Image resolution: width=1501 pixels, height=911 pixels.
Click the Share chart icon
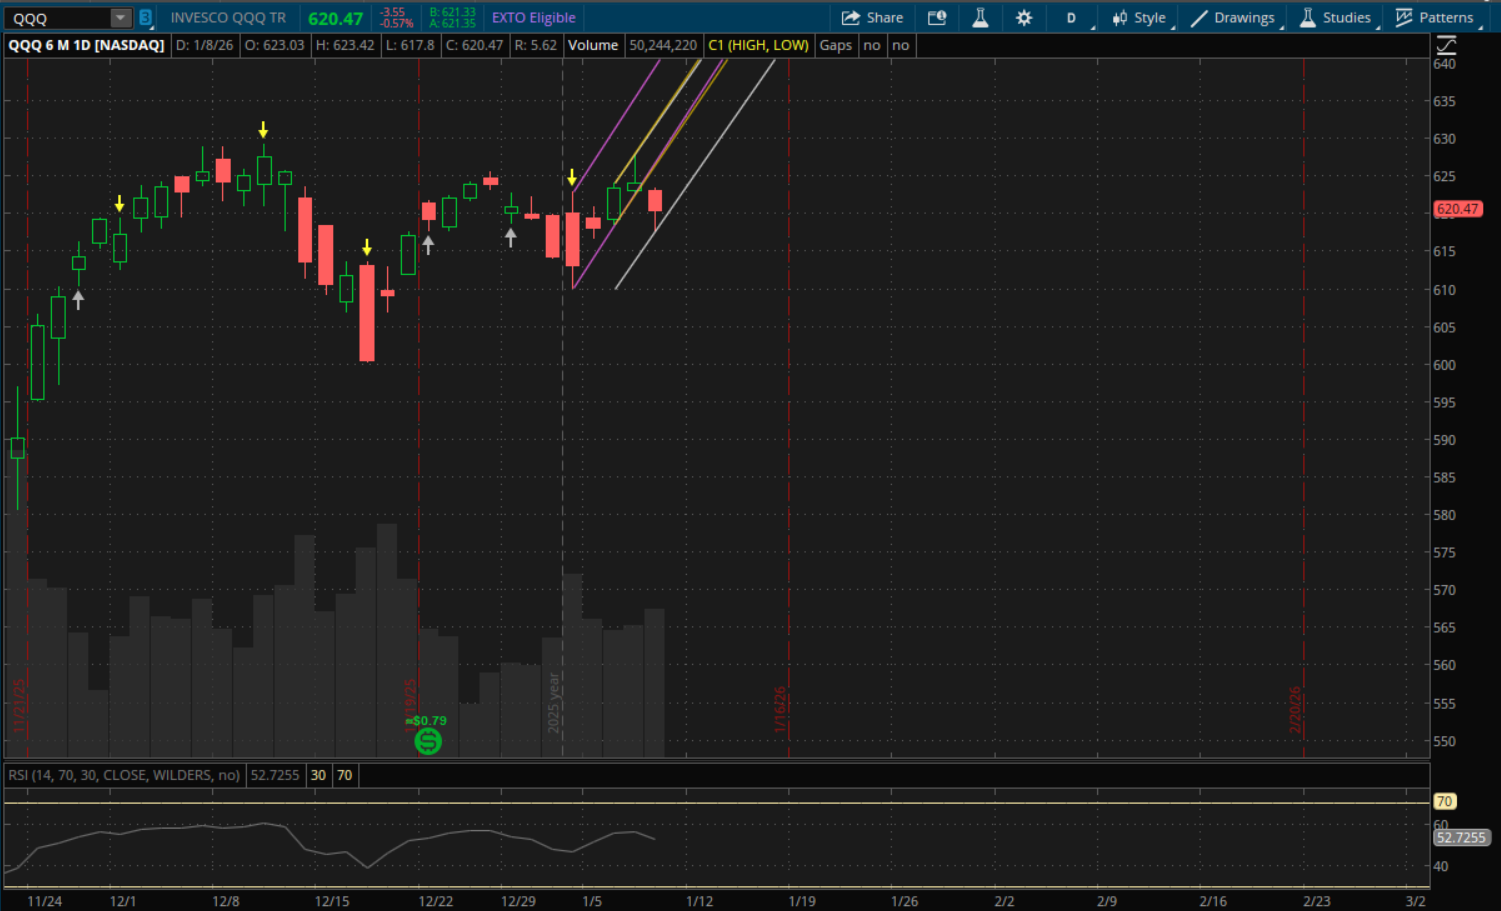872,18
